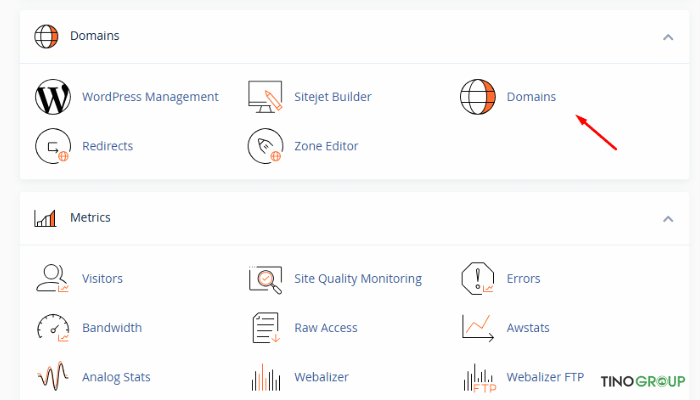Click the Metrics section header chart icon
The height and width of the screenshot is (400, 700).
point(45,218)
